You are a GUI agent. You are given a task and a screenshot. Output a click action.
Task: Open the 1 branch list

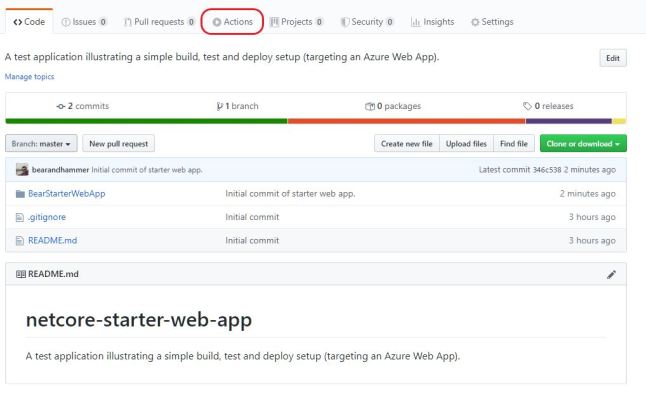237,106
